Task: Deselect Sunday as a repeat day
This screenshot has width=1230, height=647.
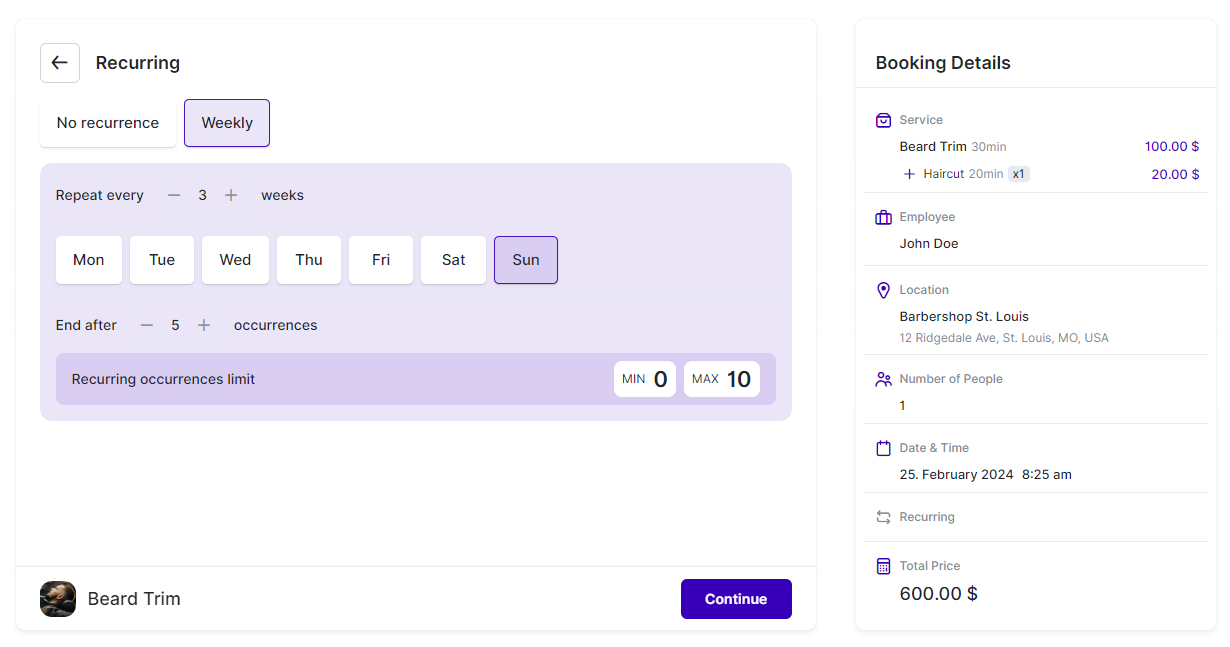Action: 526,260
